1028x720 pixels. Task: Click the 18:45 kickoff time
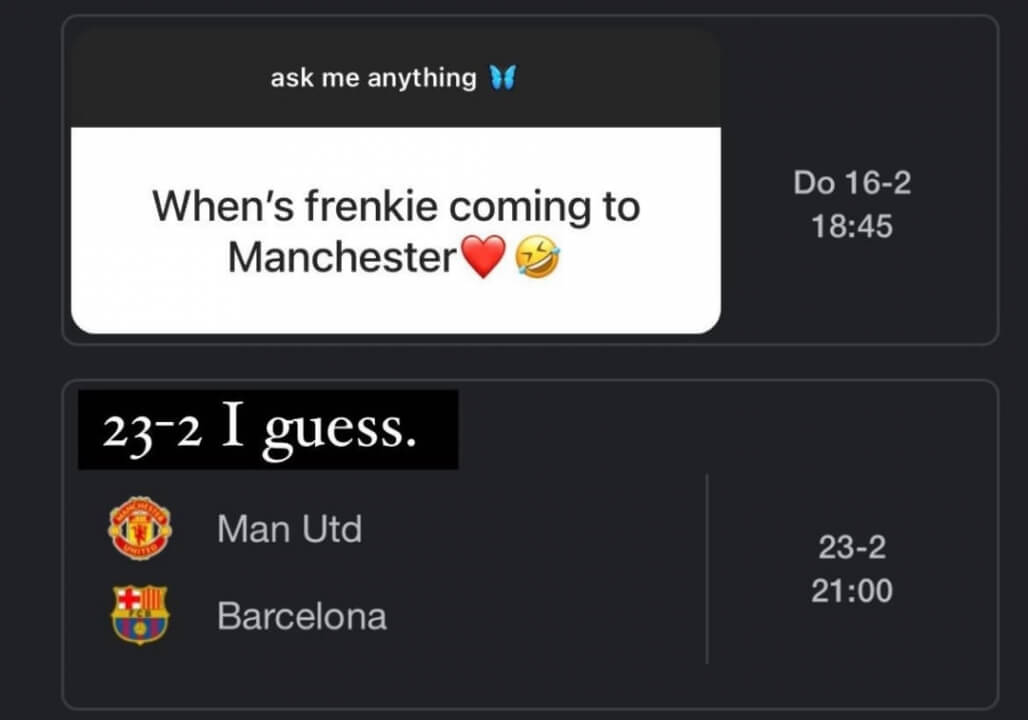pyautogui.click(x=852, y=226)
